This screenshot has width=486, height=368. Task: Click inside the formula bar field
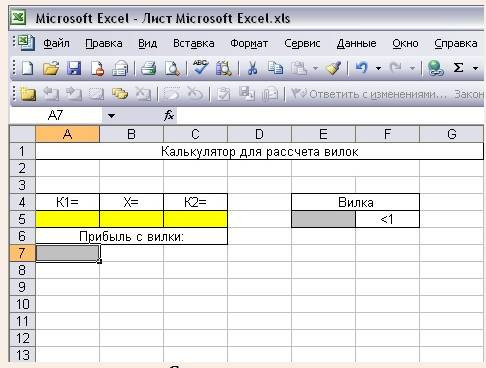[x=330, y=116]
